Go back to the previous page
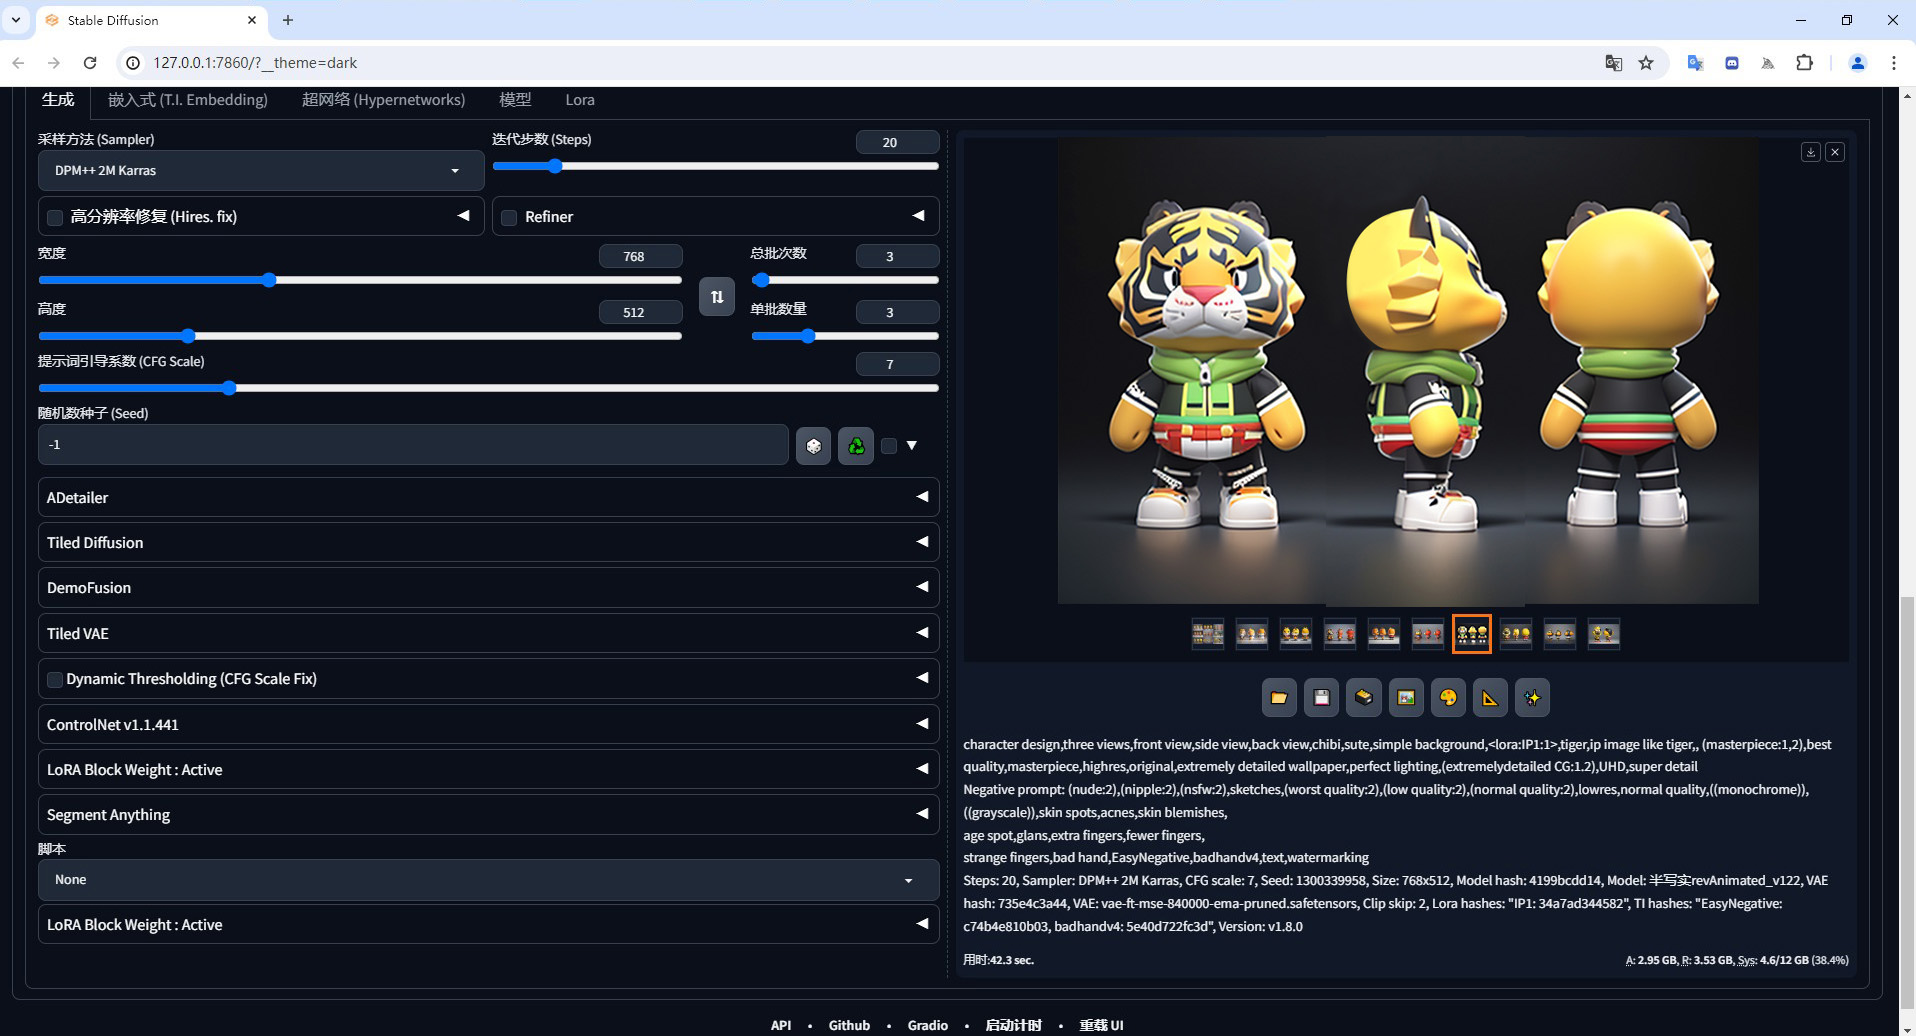 coord(18,63)
